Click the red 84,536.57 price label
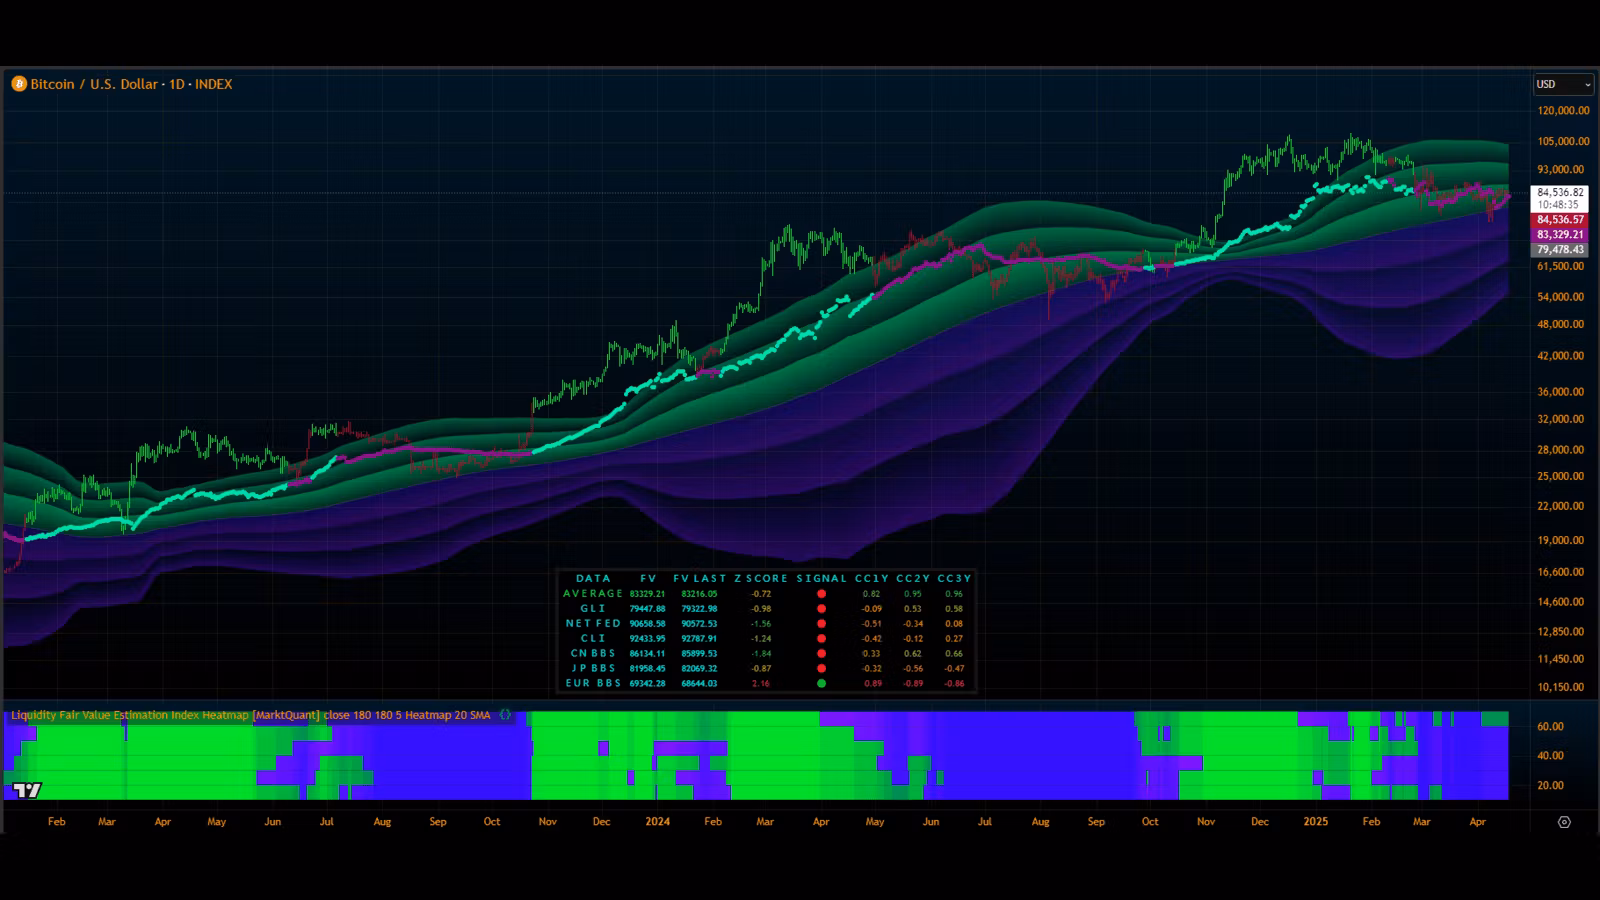 tap(1560, 220)
